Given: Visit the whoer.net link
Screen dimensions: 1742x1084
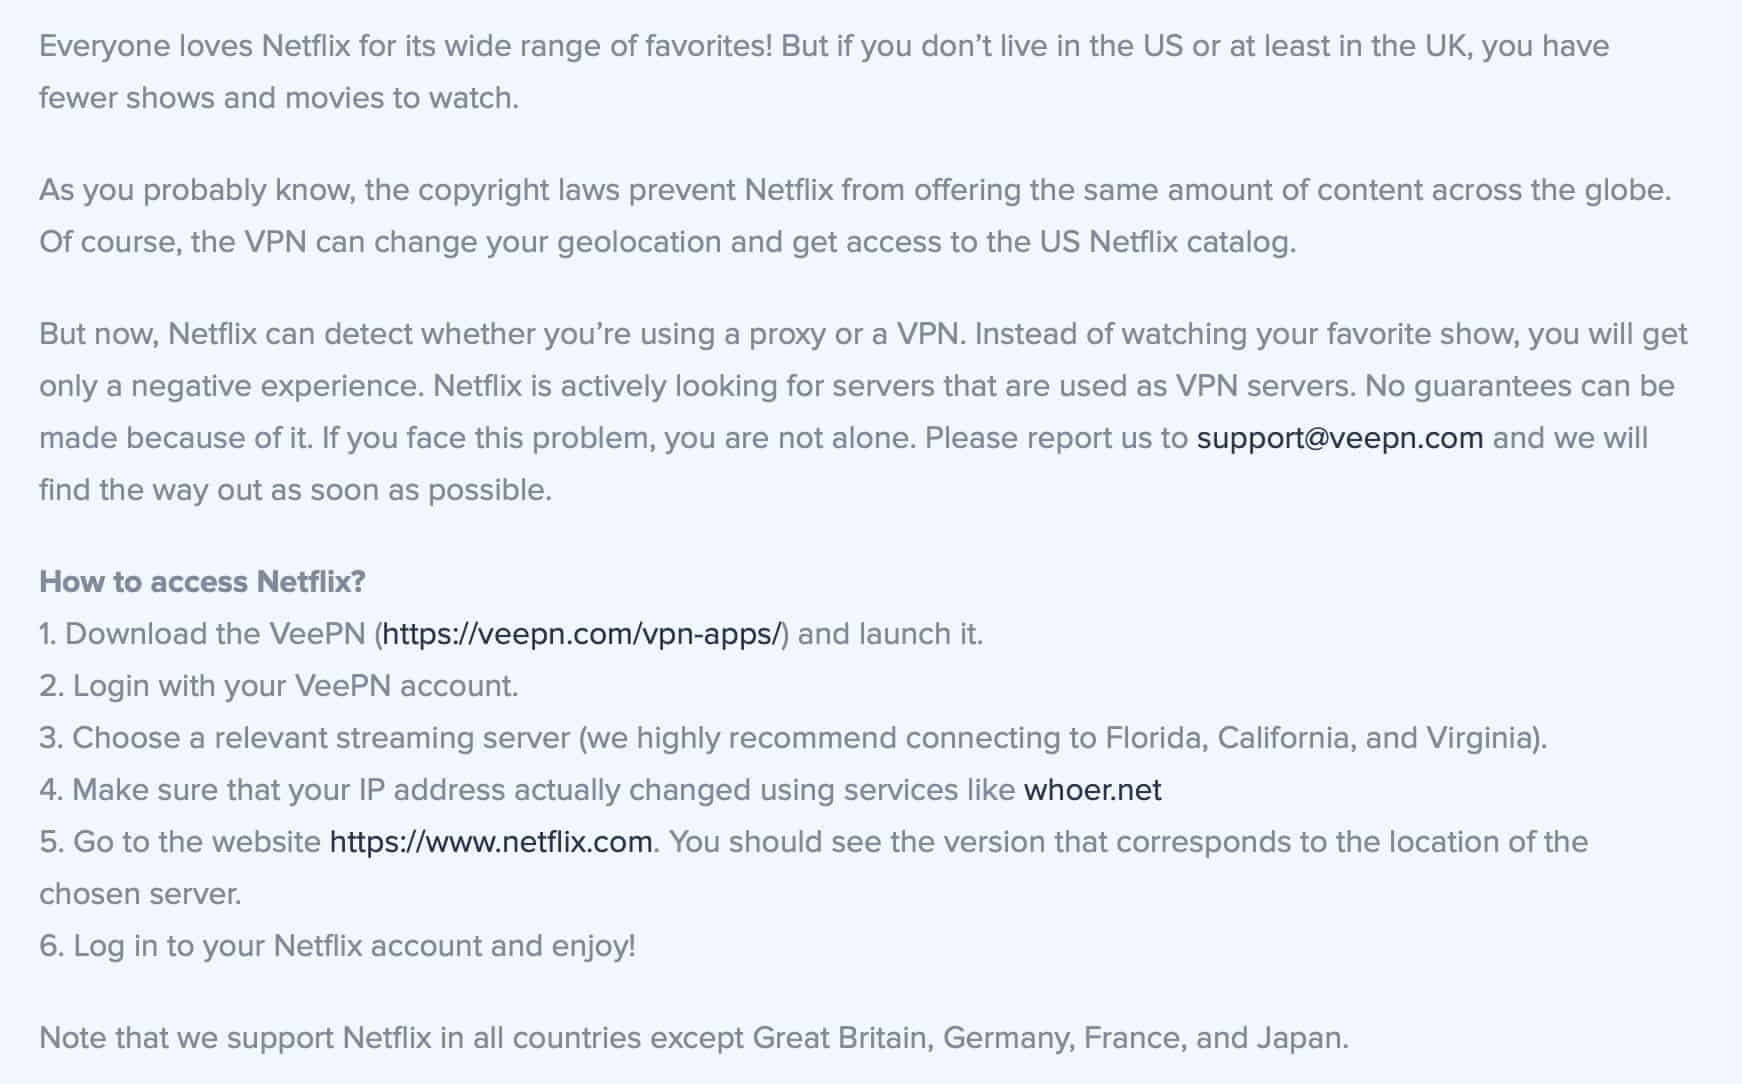Looking at the screenshot, I should [1093, 790].
